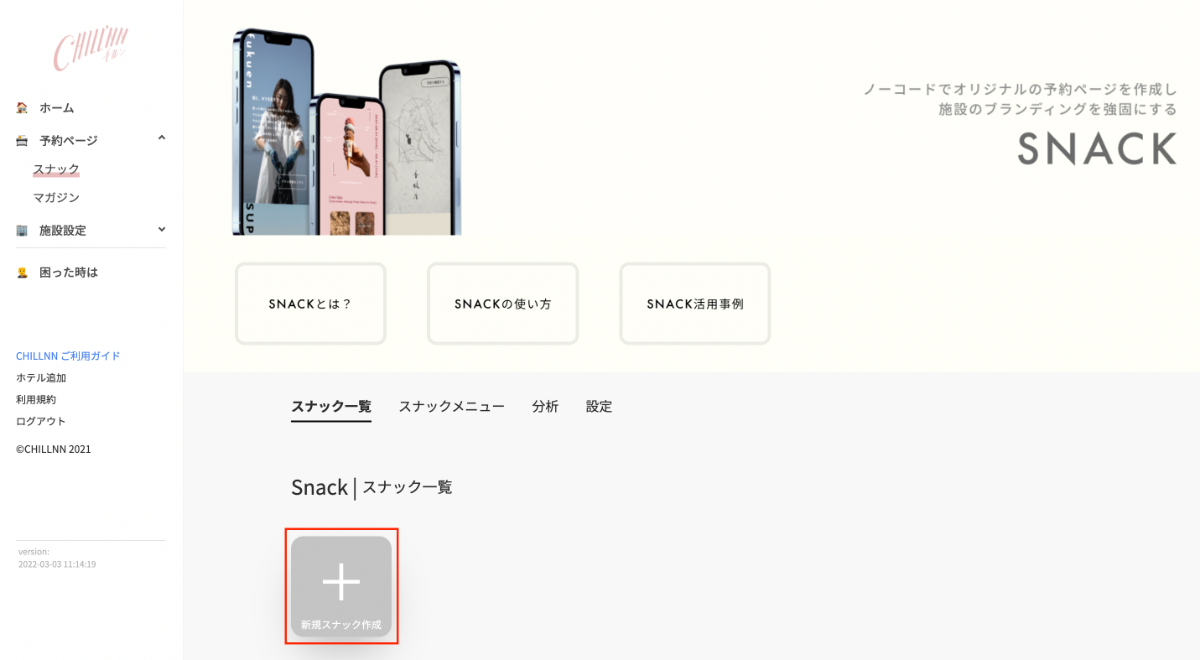Viewport: 1200px width, 660px height.
Task: Select the スナック一覧 tab
Action: 331,407
